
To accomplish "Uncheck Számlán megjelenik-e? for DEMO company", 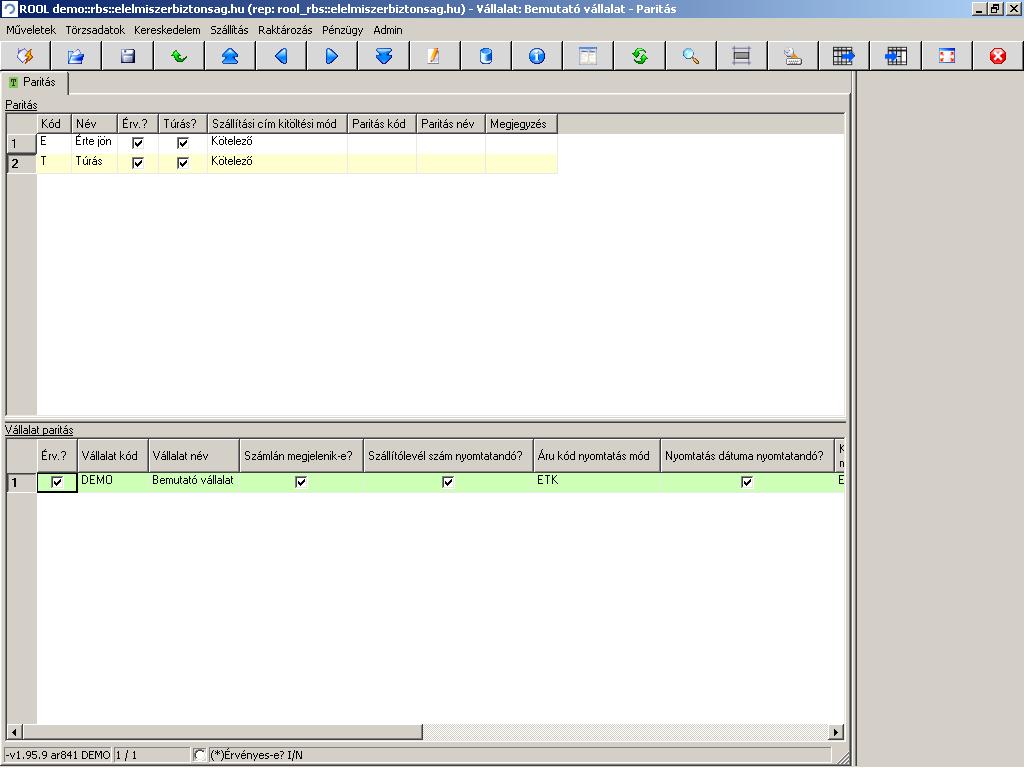I will tap(301, 482).
